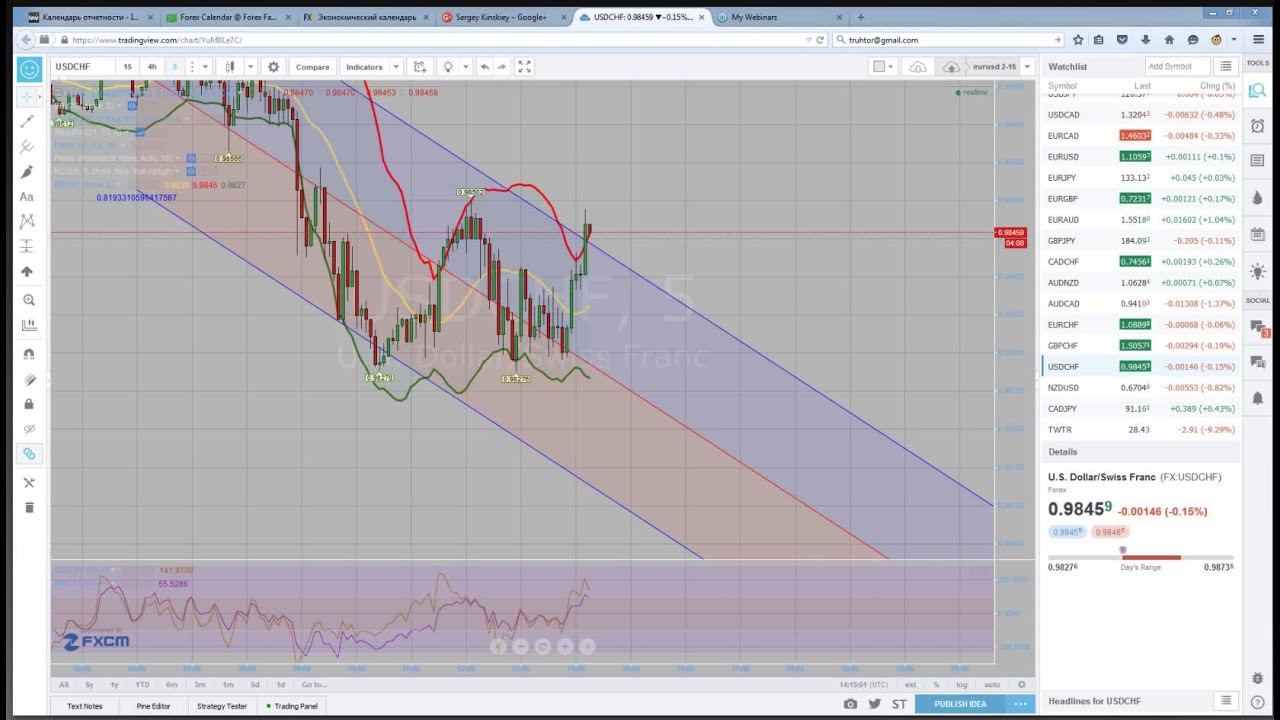This screenshot has height=720, width=1280.
Task: Open show object tree tool icon
Action: tap(28, 483)
